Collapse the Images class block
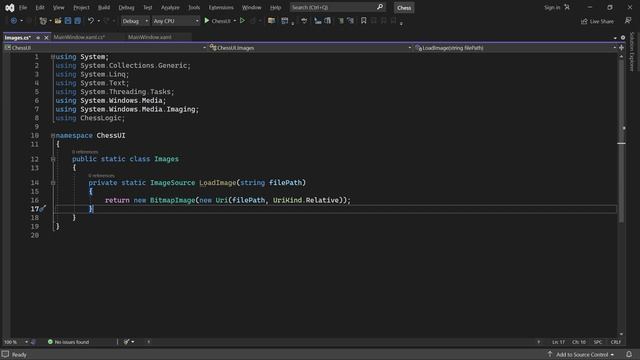640x360 pixels. click(x=53, y=159)
